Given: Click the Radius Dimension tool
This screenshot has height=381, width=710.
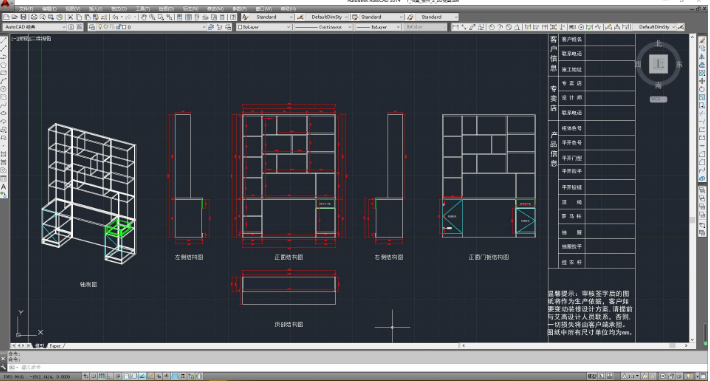Looking at the screenshot, I should [x=492, y=27].
